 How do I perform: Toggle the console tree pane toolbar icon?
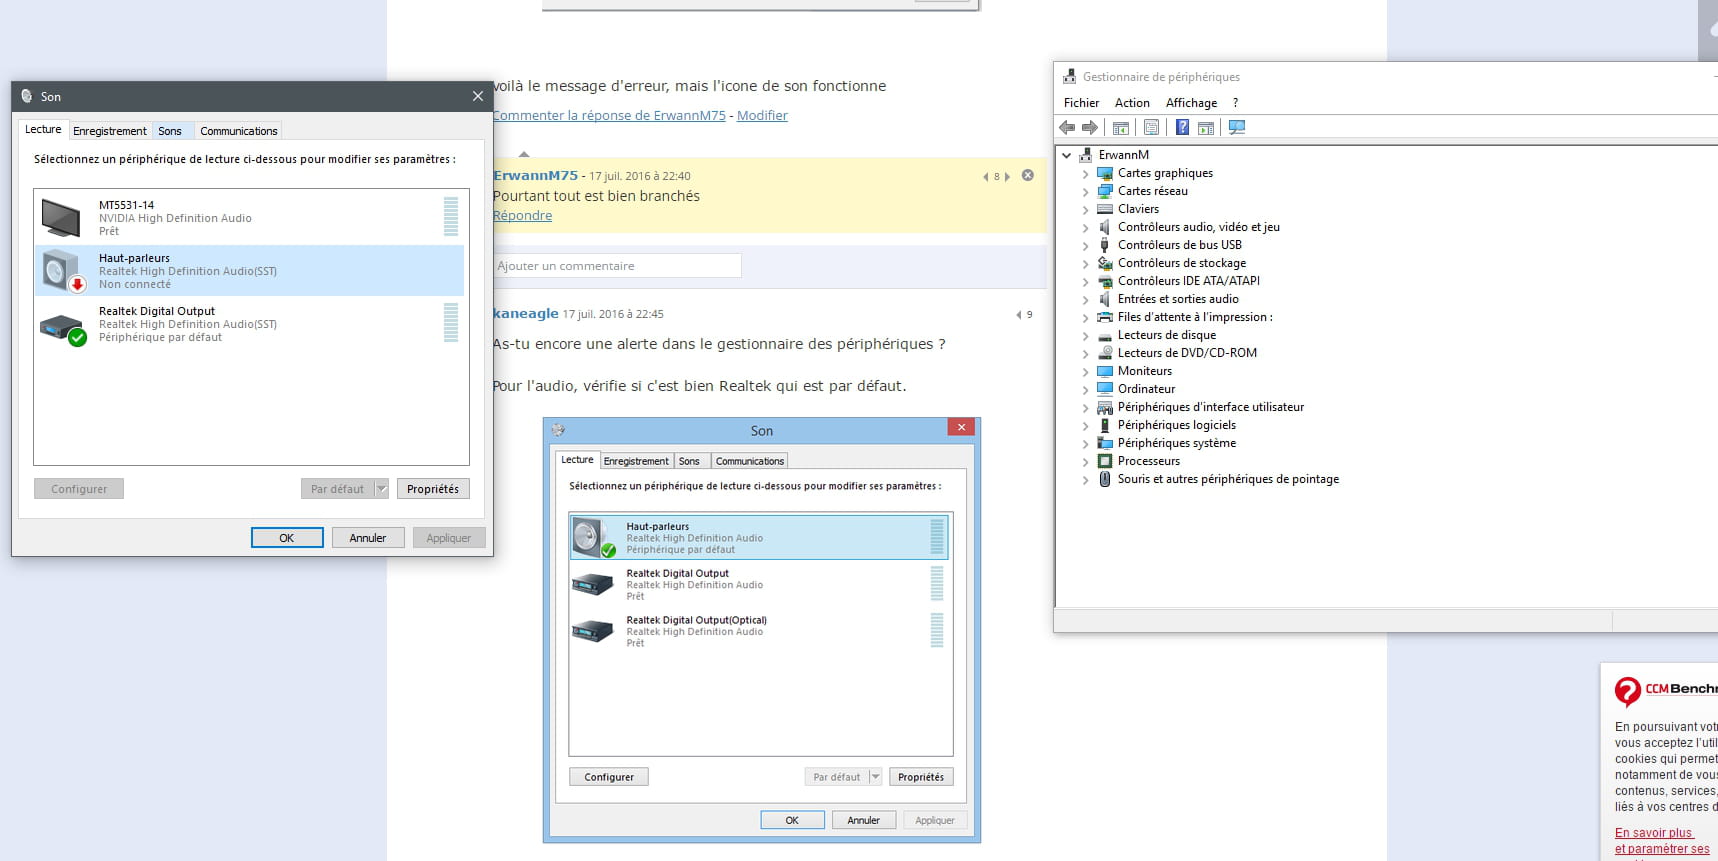coord(1121,128)
